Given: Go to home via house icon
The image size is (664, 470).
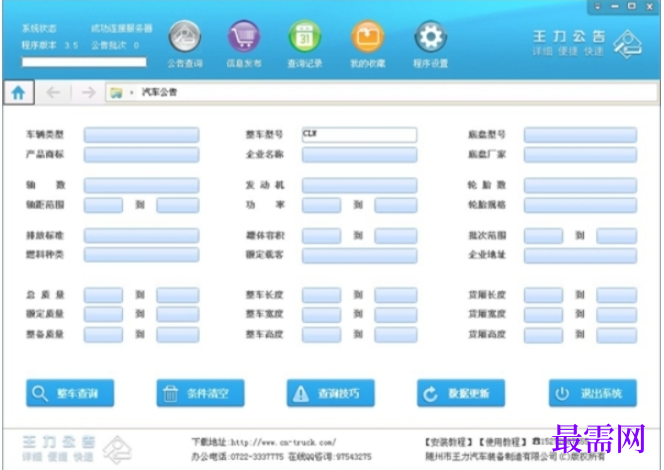Looking at the screenshot, I should [x=18, y=92].
